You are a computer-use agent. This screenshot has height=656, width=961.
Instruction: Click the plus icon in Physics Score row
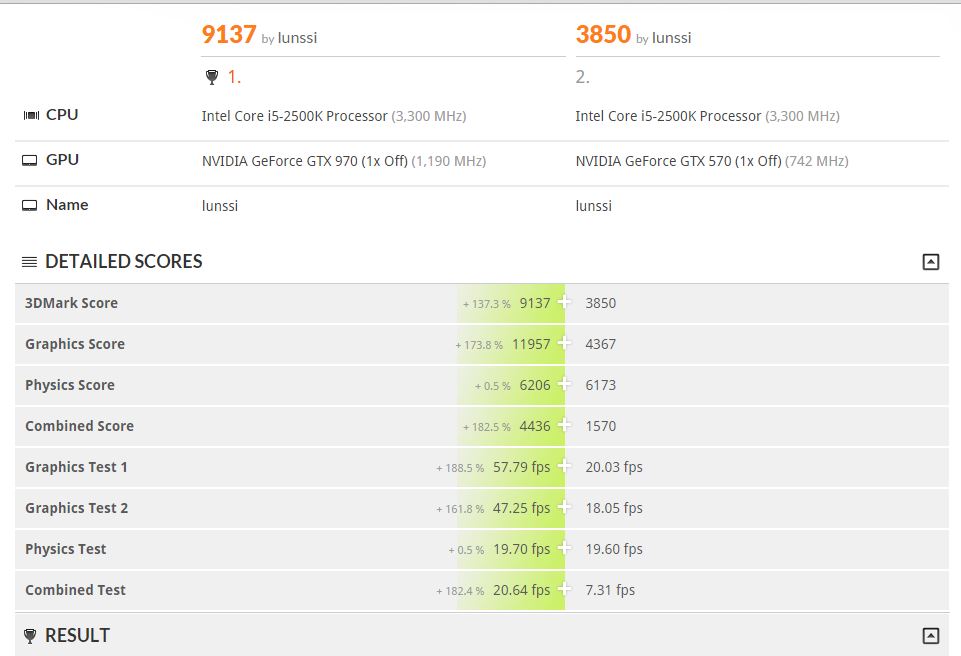[564, 385]
